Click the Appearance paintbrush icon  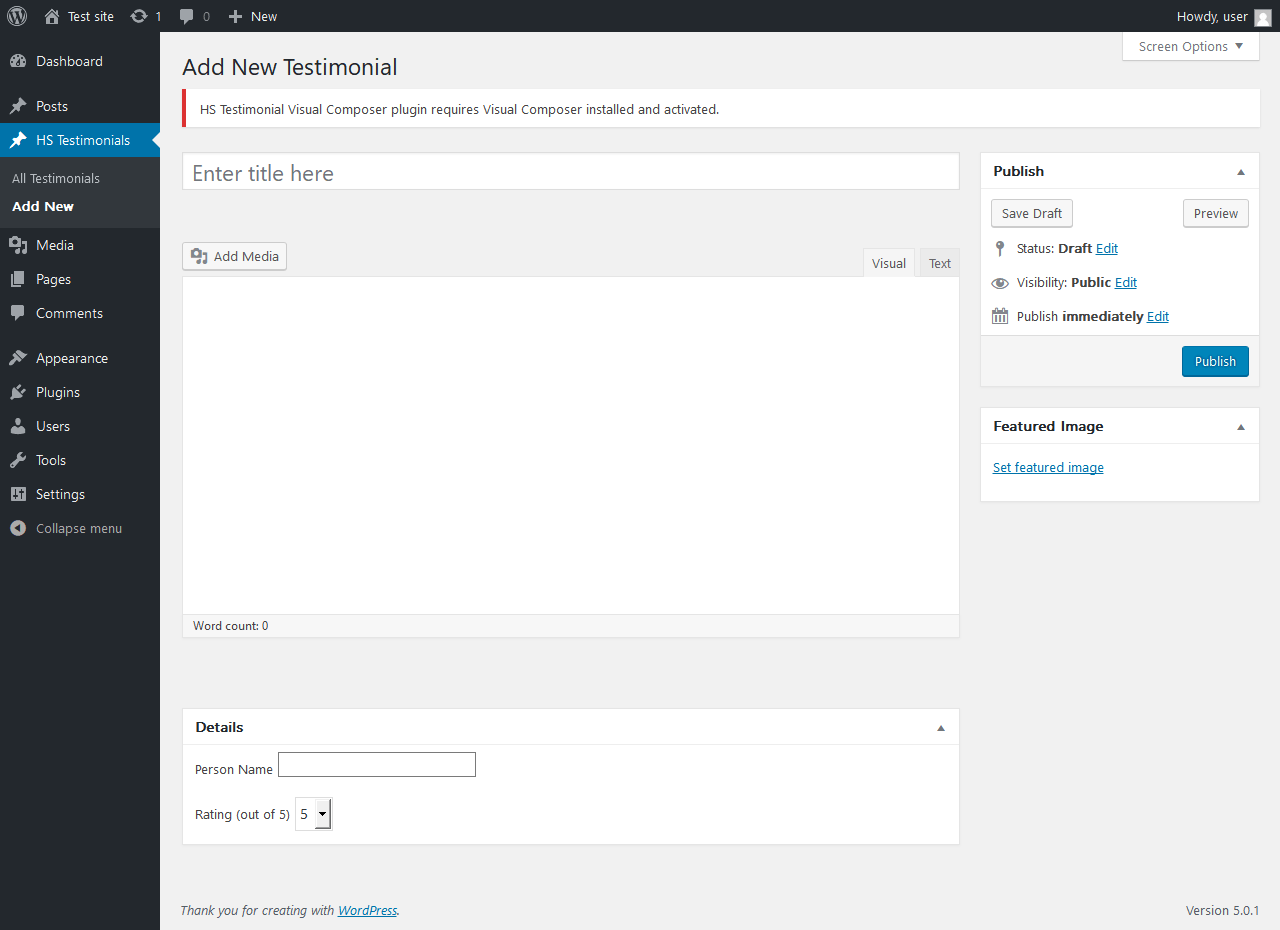point(18,358)
